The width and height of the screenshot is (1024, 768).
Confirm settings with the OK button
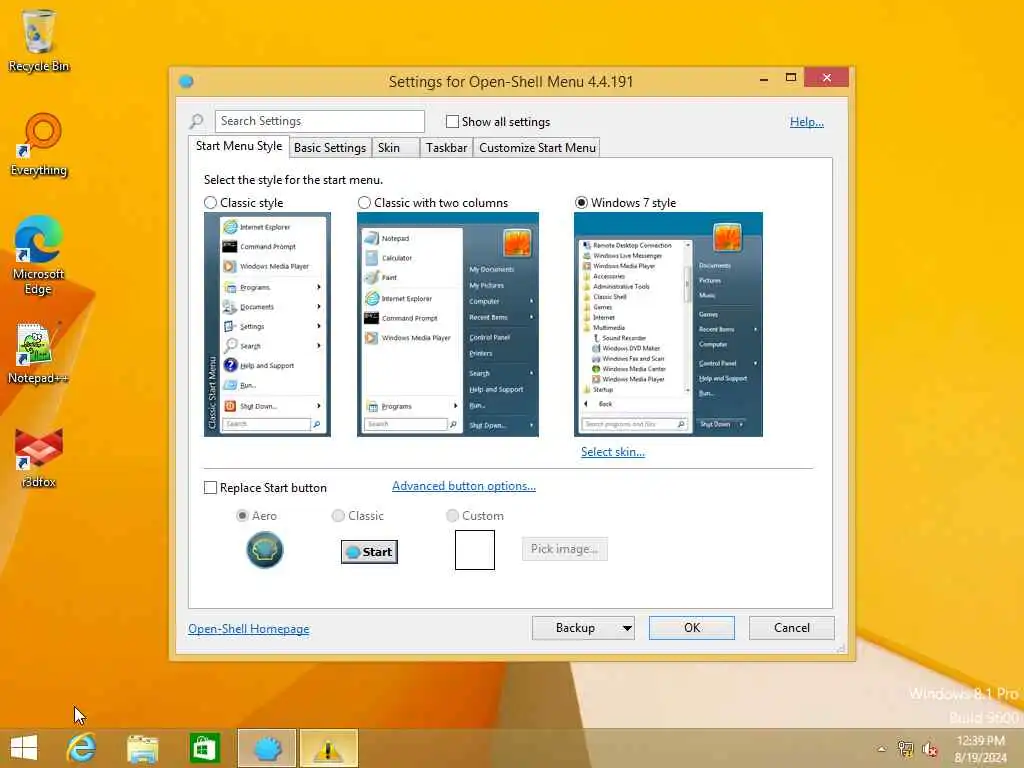(x=692, y=628)
